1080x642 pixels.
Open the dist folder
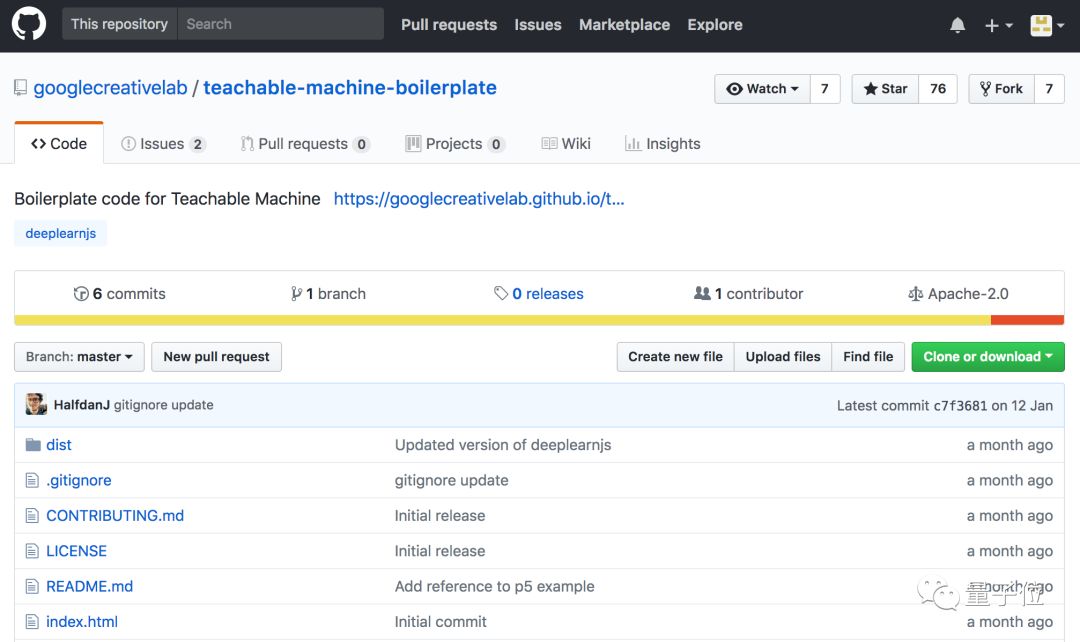pos(59,445)
